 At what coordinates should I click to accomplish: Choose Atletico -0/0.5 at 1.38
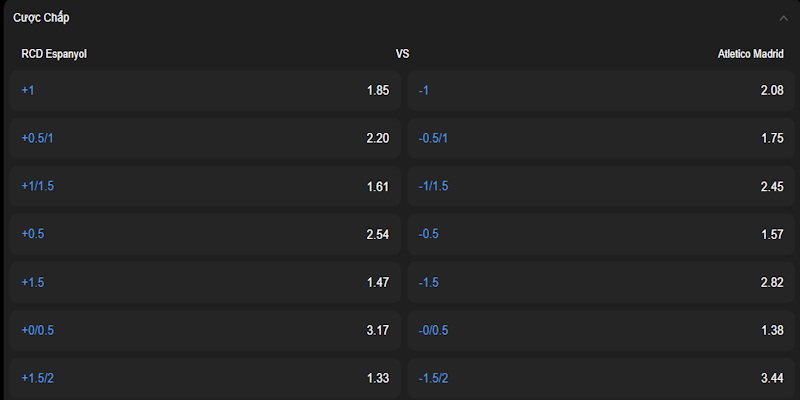pos(601,330)
